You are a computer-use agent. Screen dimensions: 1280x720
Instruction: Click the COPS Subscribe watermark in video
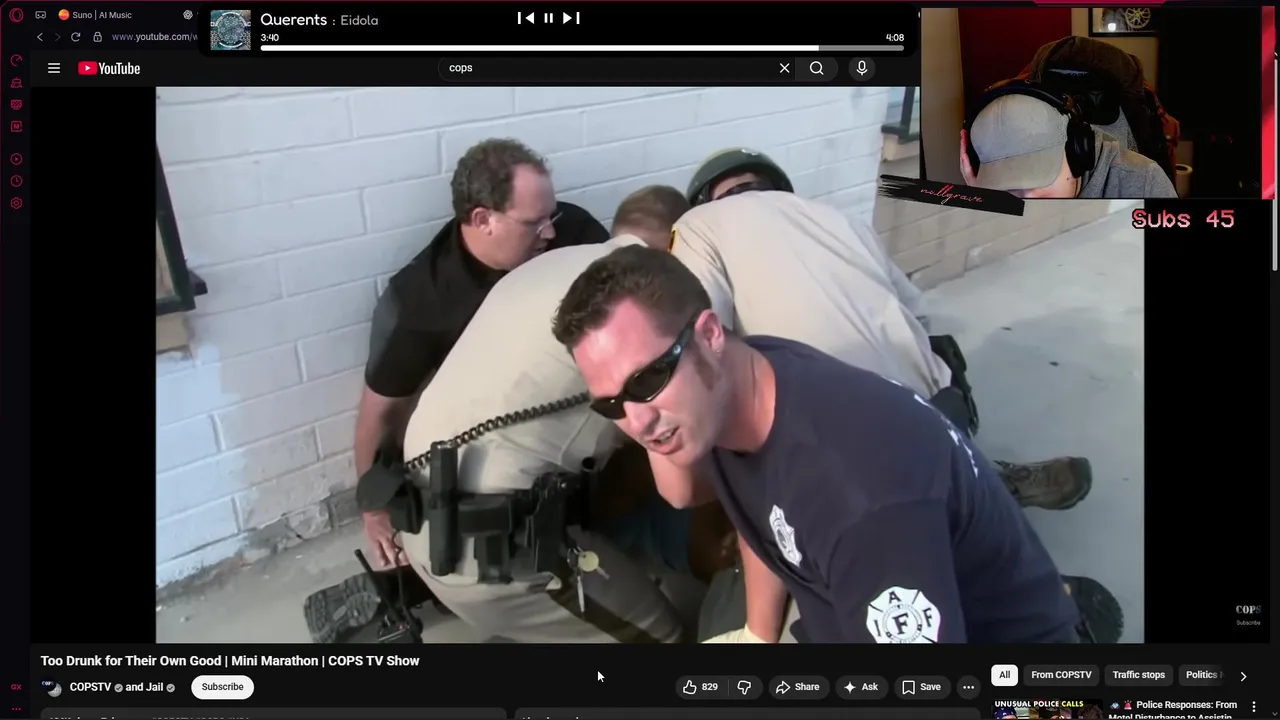pos(1248,614)
